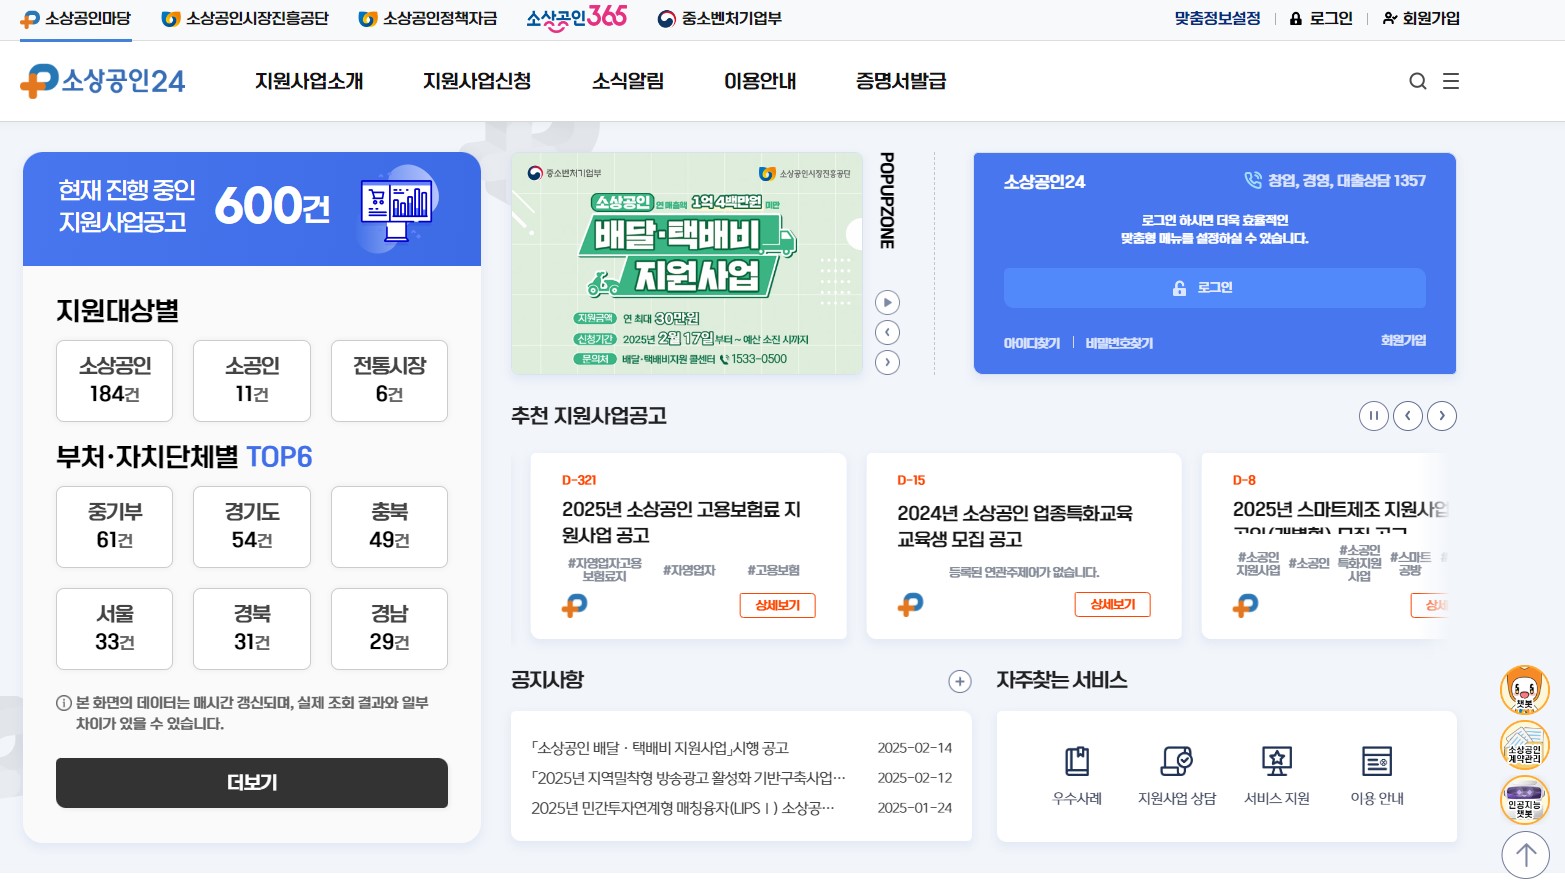Open the 2025년 스마트제조 지원사업 card title
This screenshot has width=1565, height=884.
(x=1340, y=515)
